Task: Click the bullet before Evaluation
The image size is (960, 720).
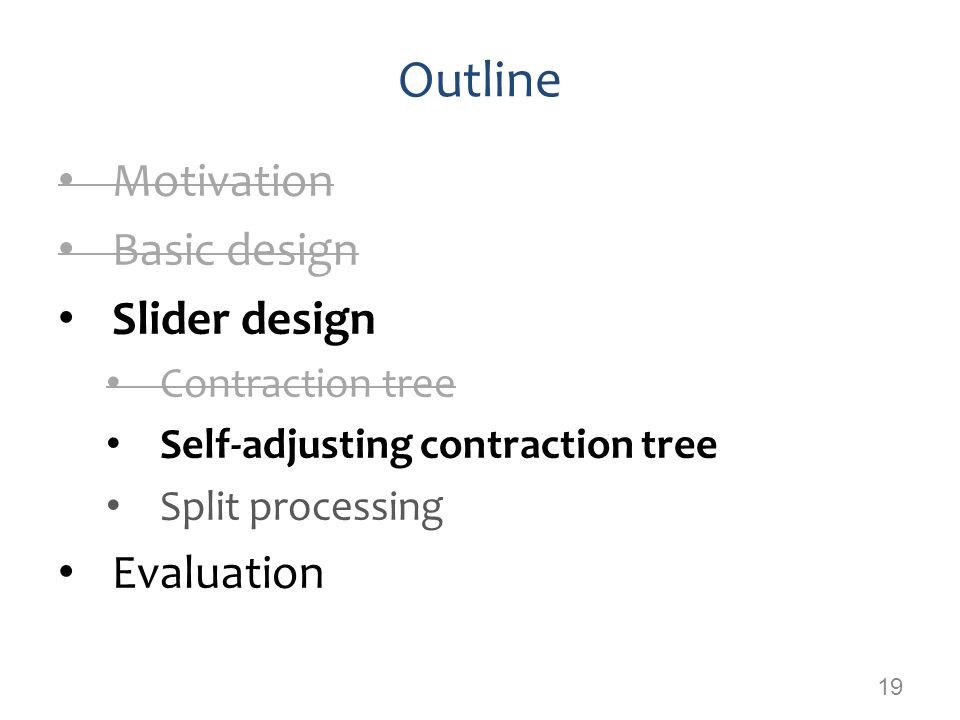Action: [66, 571]
